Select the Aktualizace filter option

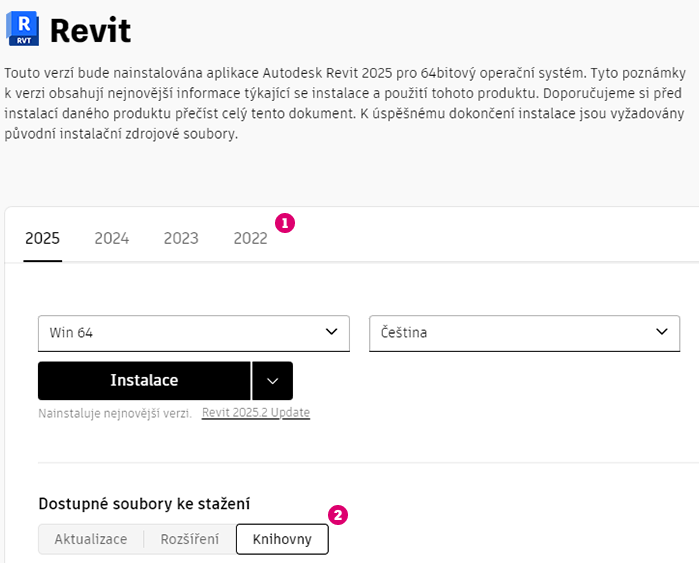[91, 539]
